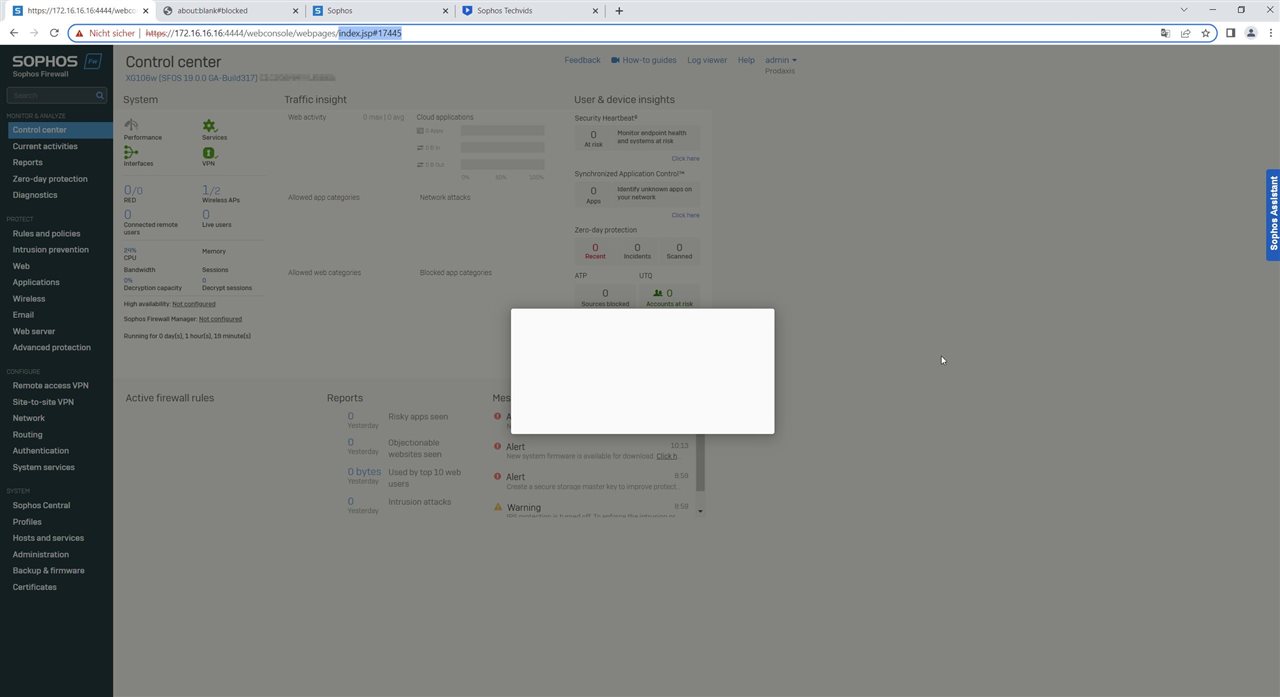This screenshot has height=697, width=1280.
Task: Click Sophos Firewall Manager Not configured link
Action: click(x=220, y=319)
